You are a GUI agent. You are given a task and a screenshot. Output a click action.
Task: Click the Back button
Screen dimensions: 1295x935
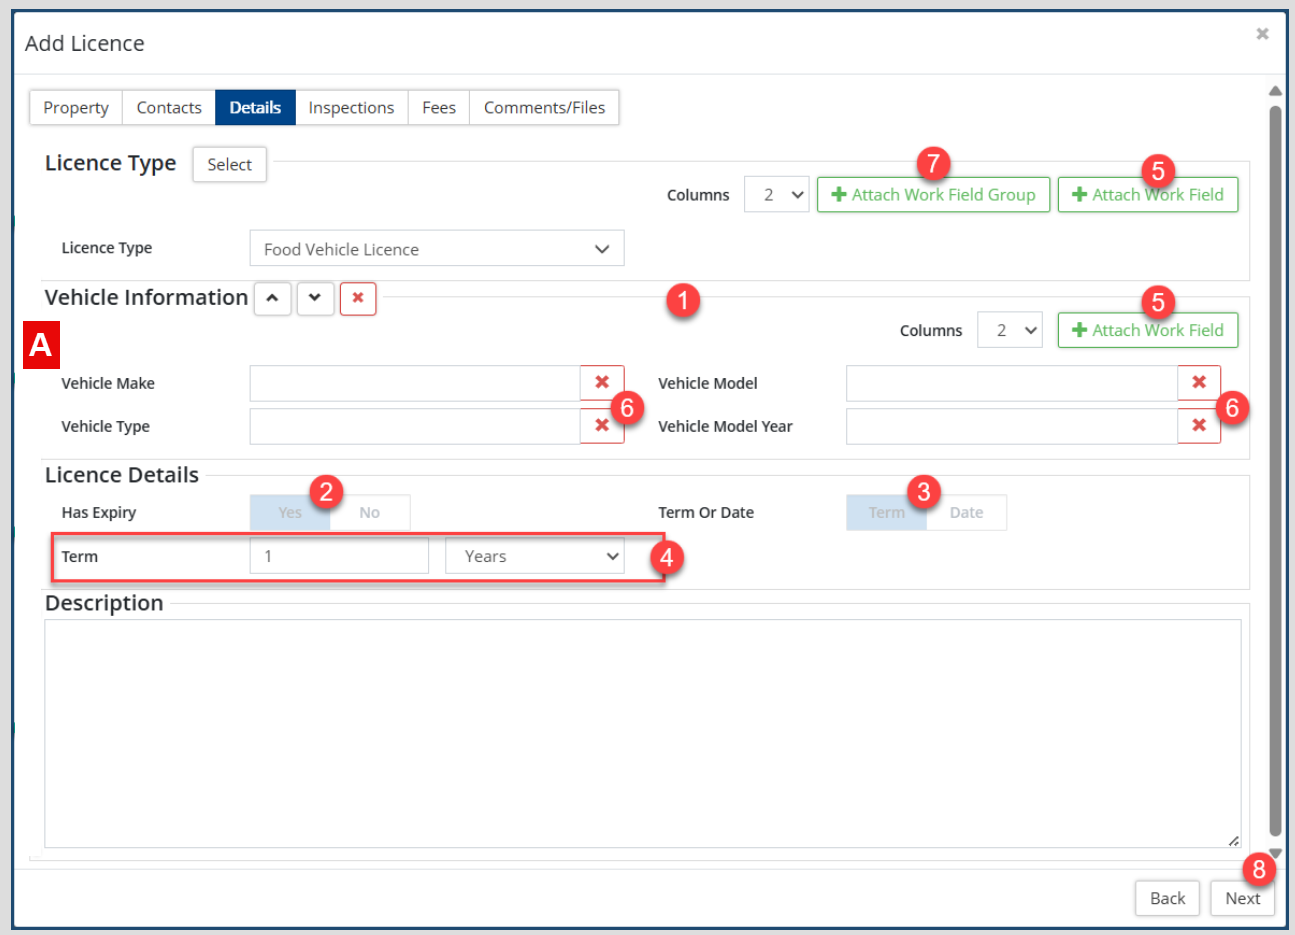[x=1167, y=898]
